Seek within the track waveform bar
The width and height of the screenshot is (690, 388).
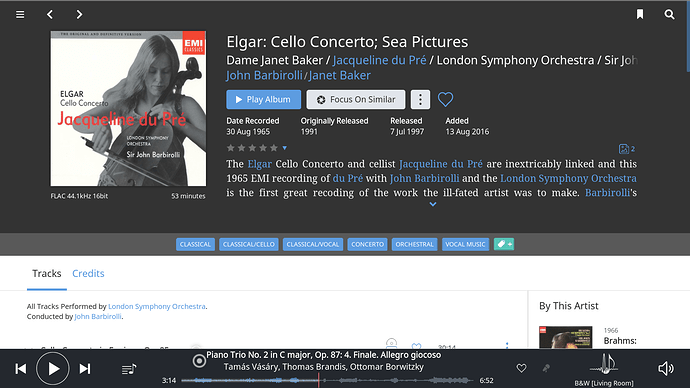pos(327,380)
